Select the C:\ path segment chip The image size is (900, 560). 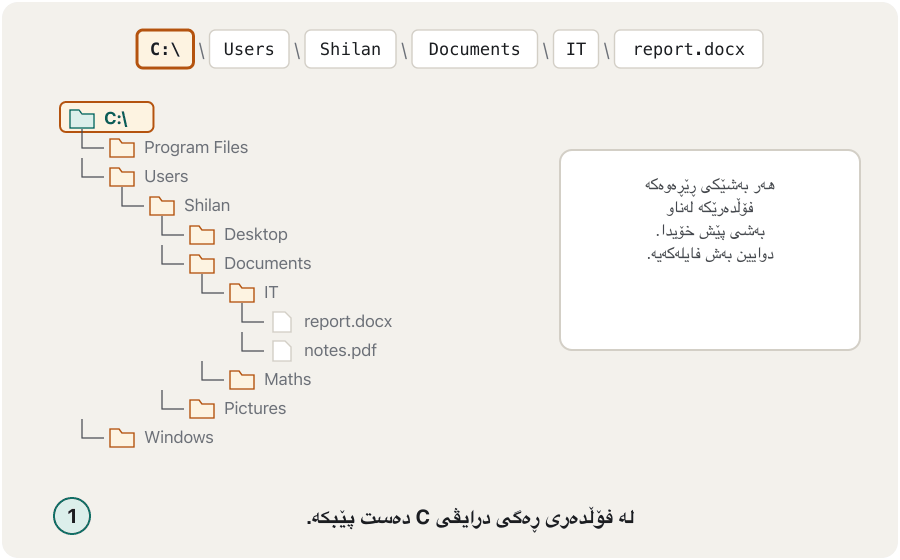pyautogui.click(x=165, y=49)
